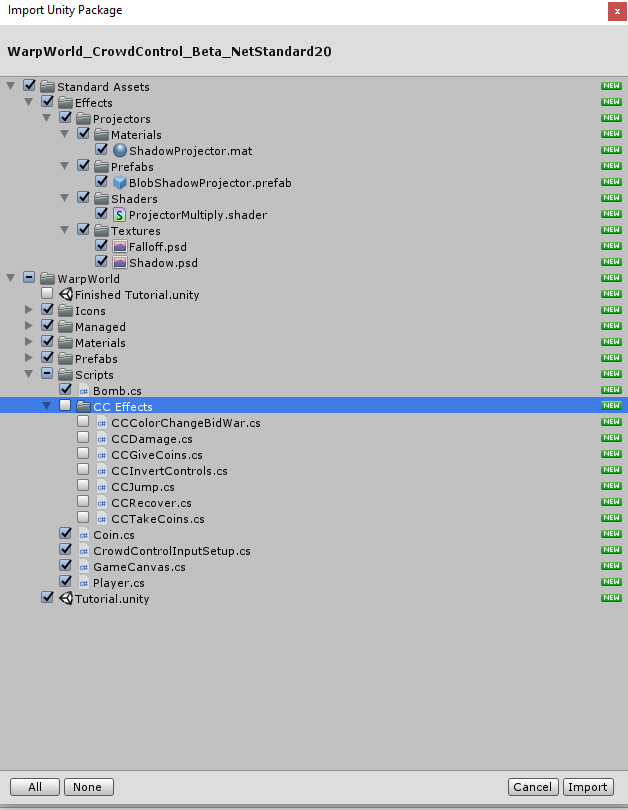Expand the Managed folder disclosure triangle
The width and height of the screenshot is (628, 810).
tap(29, 327)
